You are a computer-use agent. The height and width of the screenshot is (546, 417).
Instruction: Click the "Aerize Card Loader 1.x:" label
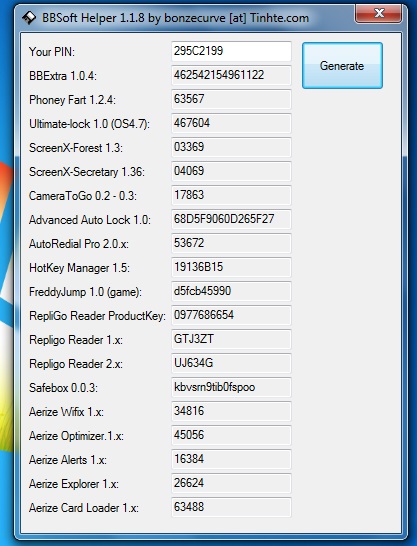coord(84,508)
